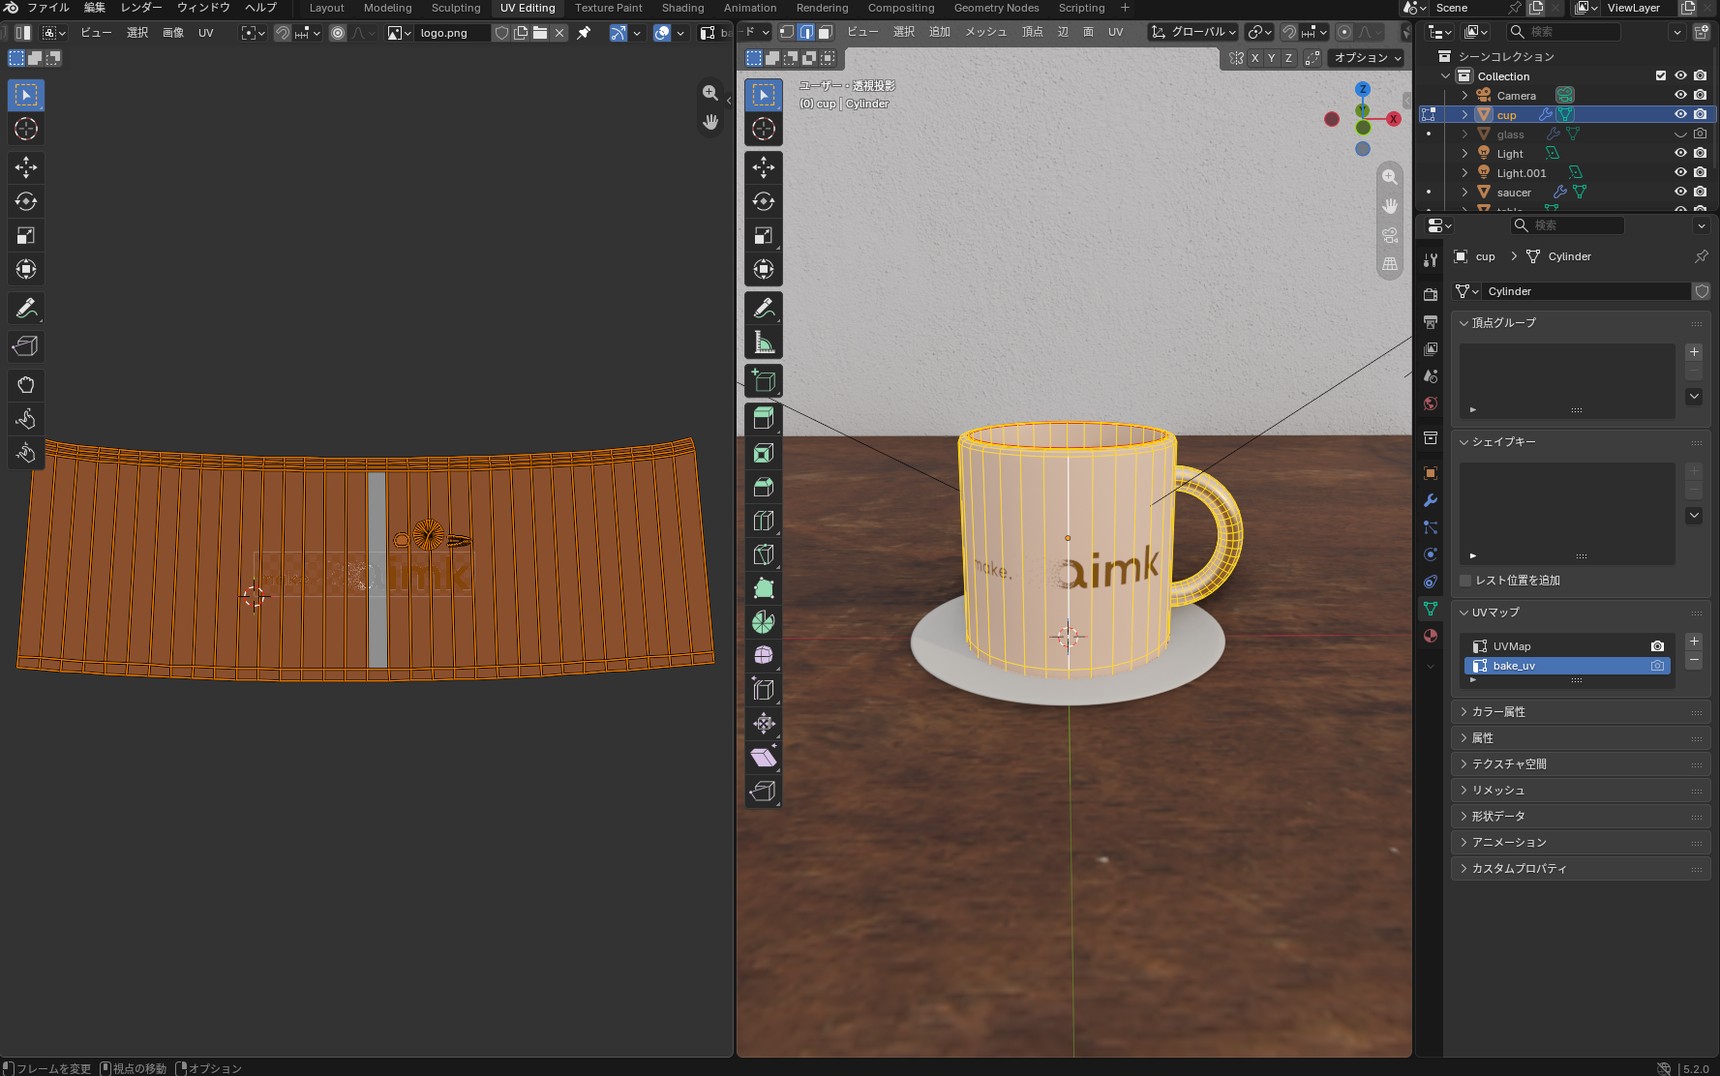Select the Measure tool in the 3D viewport
Viewport: 1720px width, 1076px height.
pyautogui.click(x=764, y=343)
